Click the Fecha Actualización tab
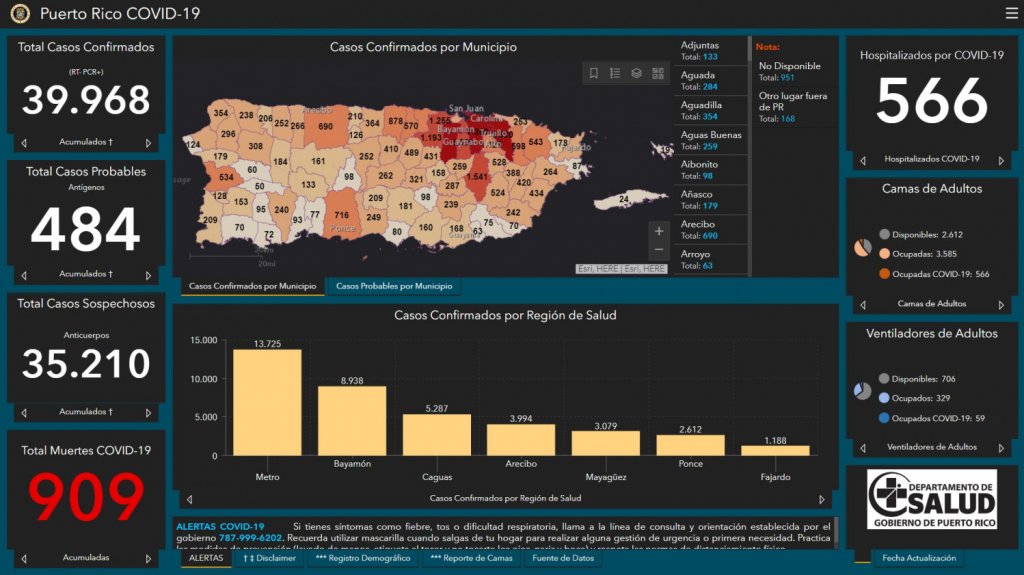The width and height of the screenshot is (1024, 575). coord(918,559)
